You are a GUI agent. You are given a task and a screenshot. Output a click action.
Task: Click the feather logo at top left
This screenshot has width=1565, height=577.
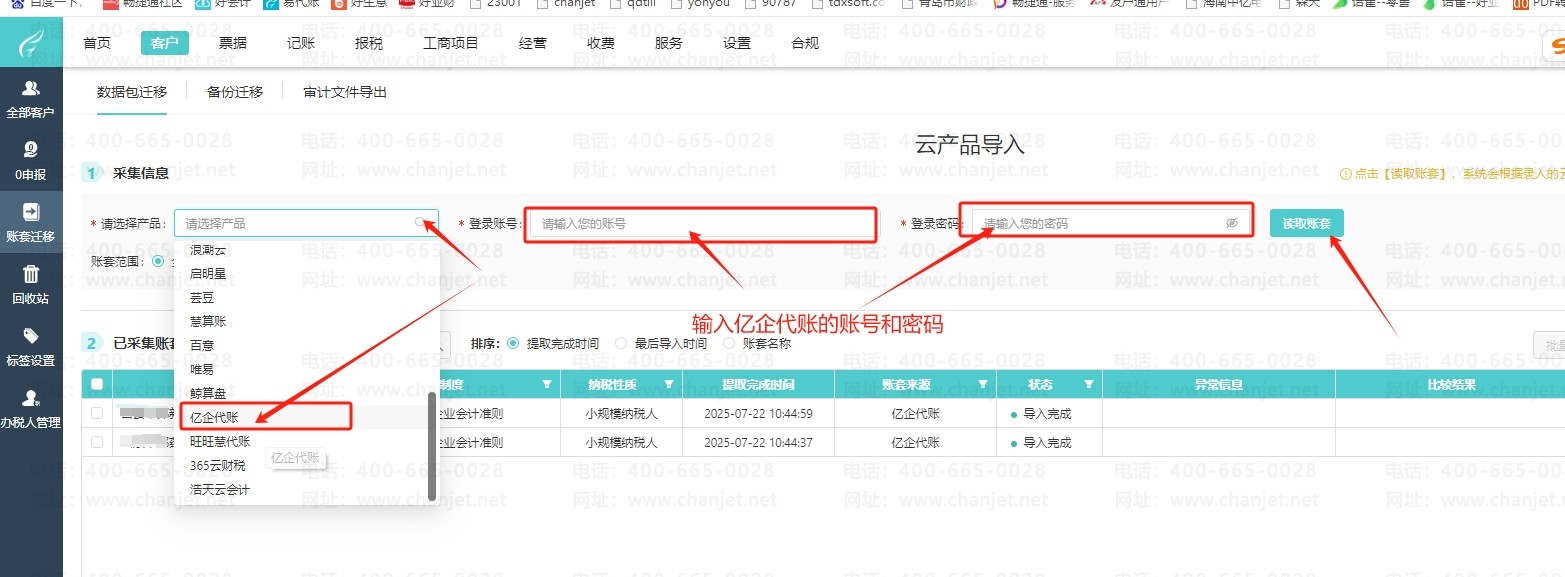(31, 44)
